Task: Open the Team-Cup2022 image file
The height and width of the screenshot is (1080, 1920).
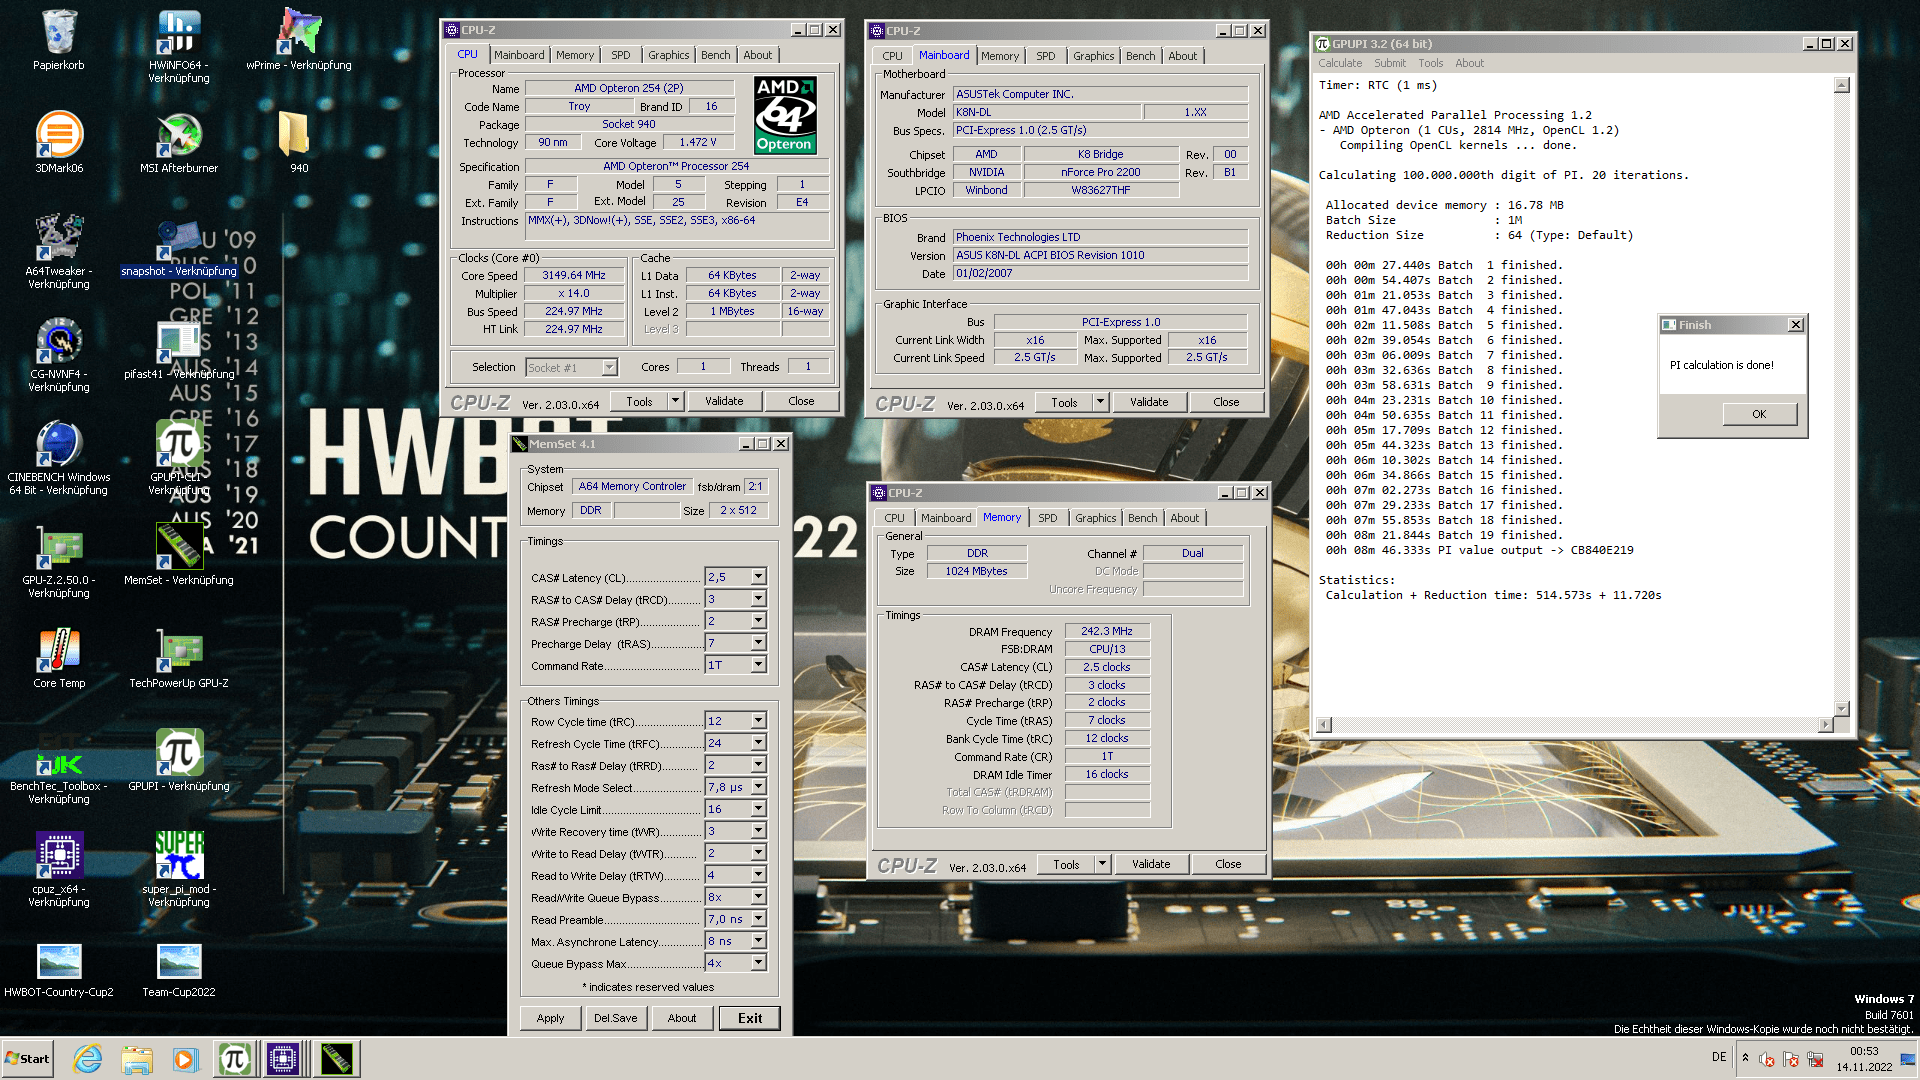Action: coord(179,969)
